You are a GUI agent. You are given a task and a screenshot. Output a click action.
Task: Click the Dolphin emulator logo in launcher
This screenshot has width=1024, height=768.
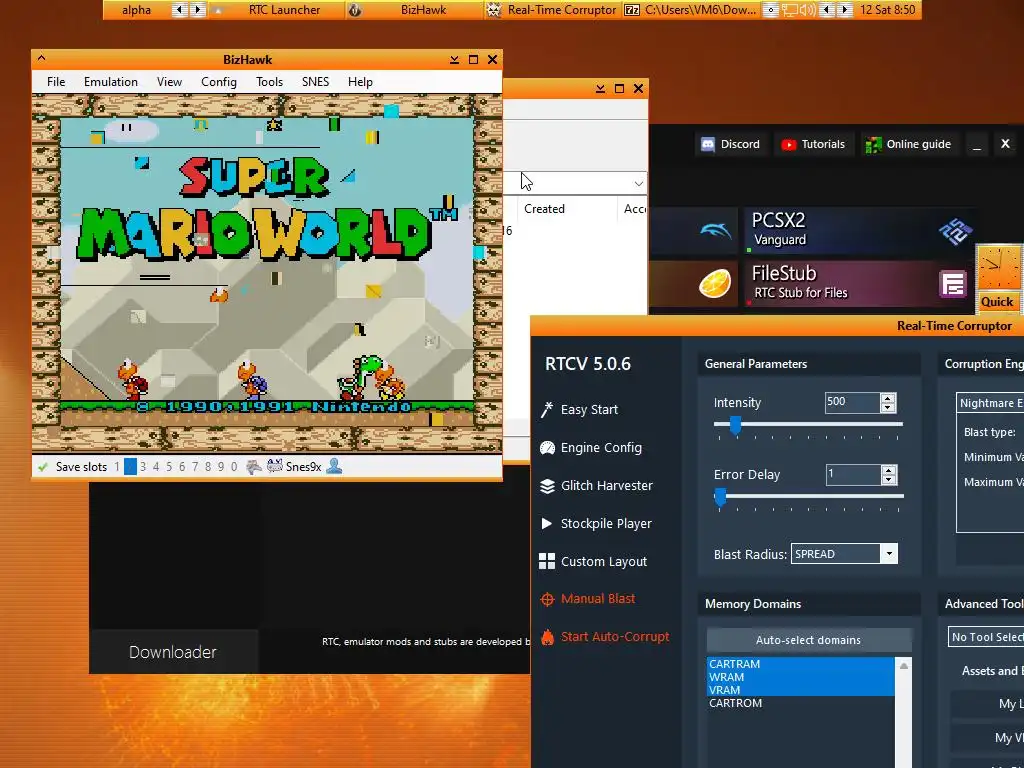pos(715,231)
